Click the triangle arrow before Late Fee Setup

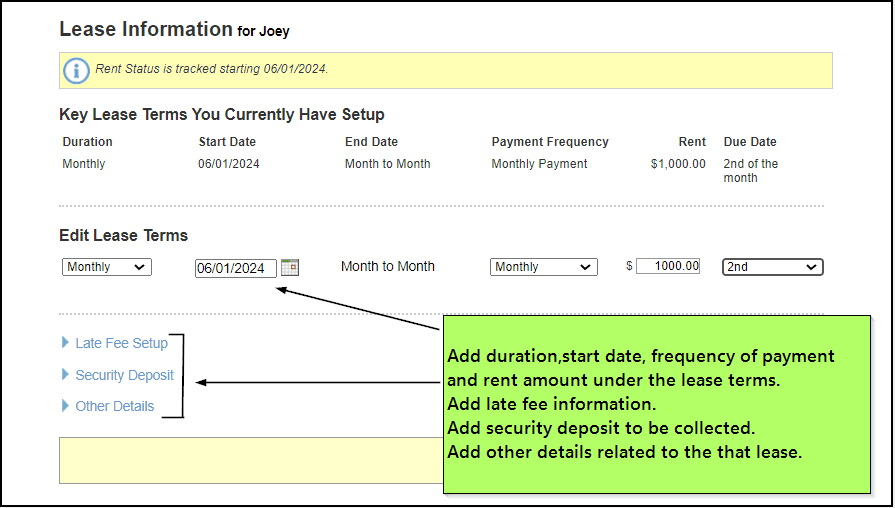tap(66, 343)
